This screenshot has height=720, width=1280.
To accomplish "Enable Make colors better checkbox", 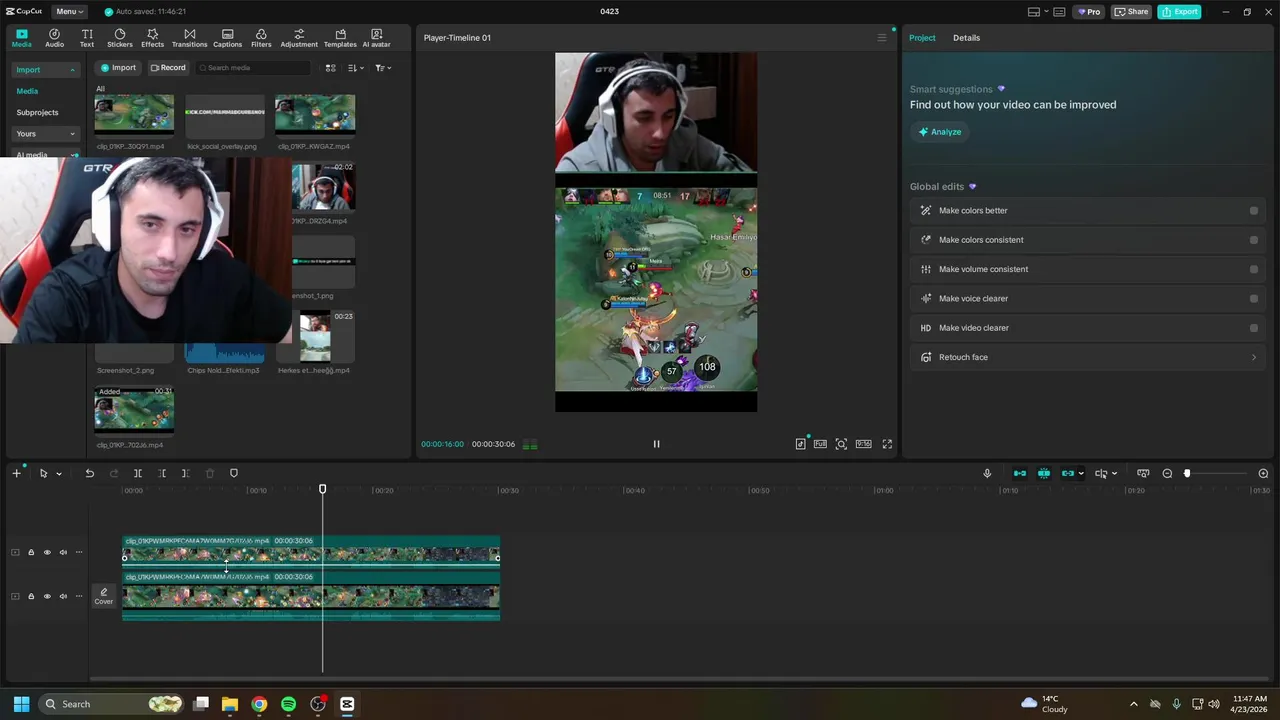I will click(x=1254, y=211).
